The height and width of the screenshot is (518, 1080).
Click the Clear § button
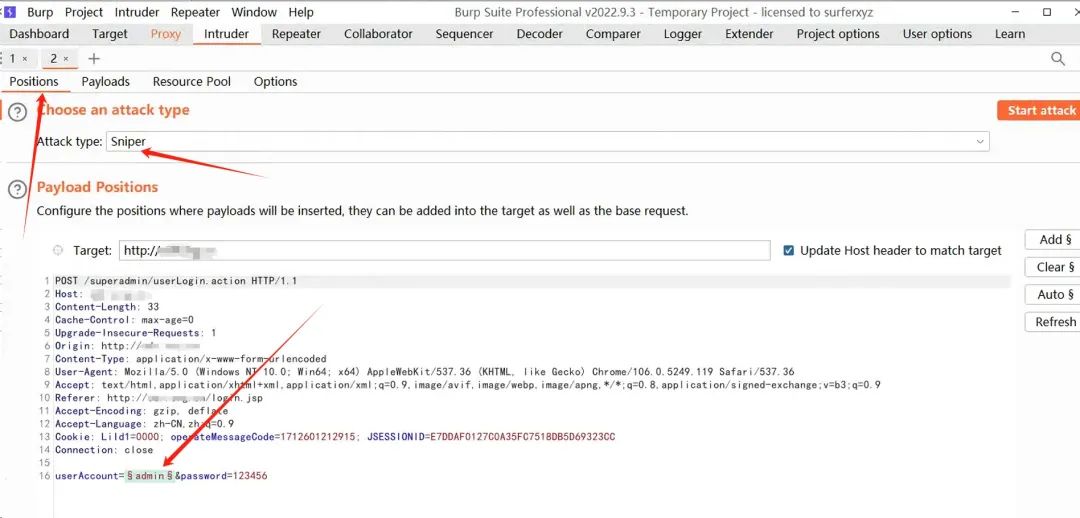coord(1052,267)
